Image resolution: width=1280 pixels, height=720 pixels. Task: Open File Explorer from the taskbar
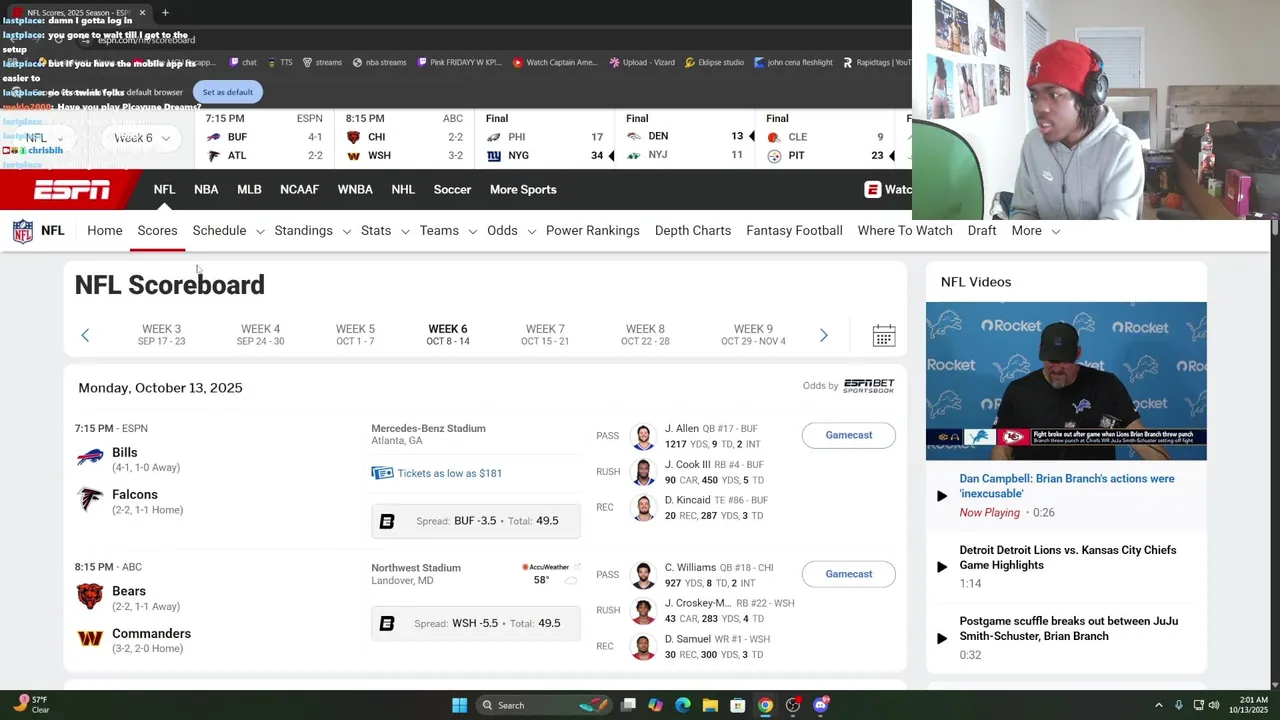click(x=710, y=705)
